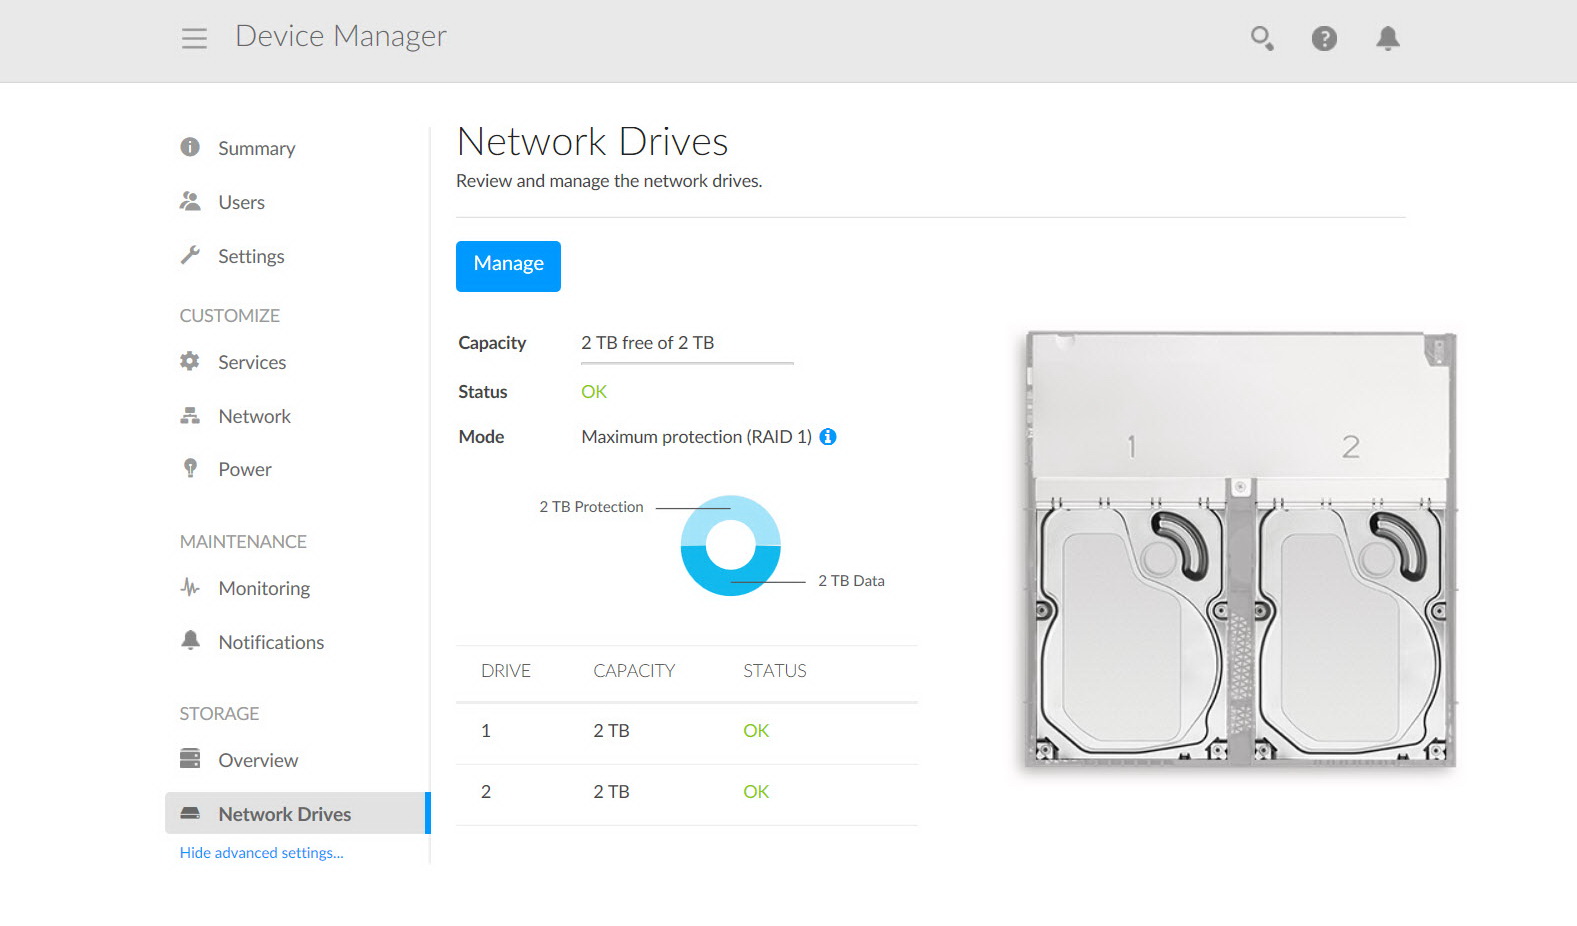The image size is (1577, 926).
Task: Click the Capacity field label
Action: [x=492, y=343]
